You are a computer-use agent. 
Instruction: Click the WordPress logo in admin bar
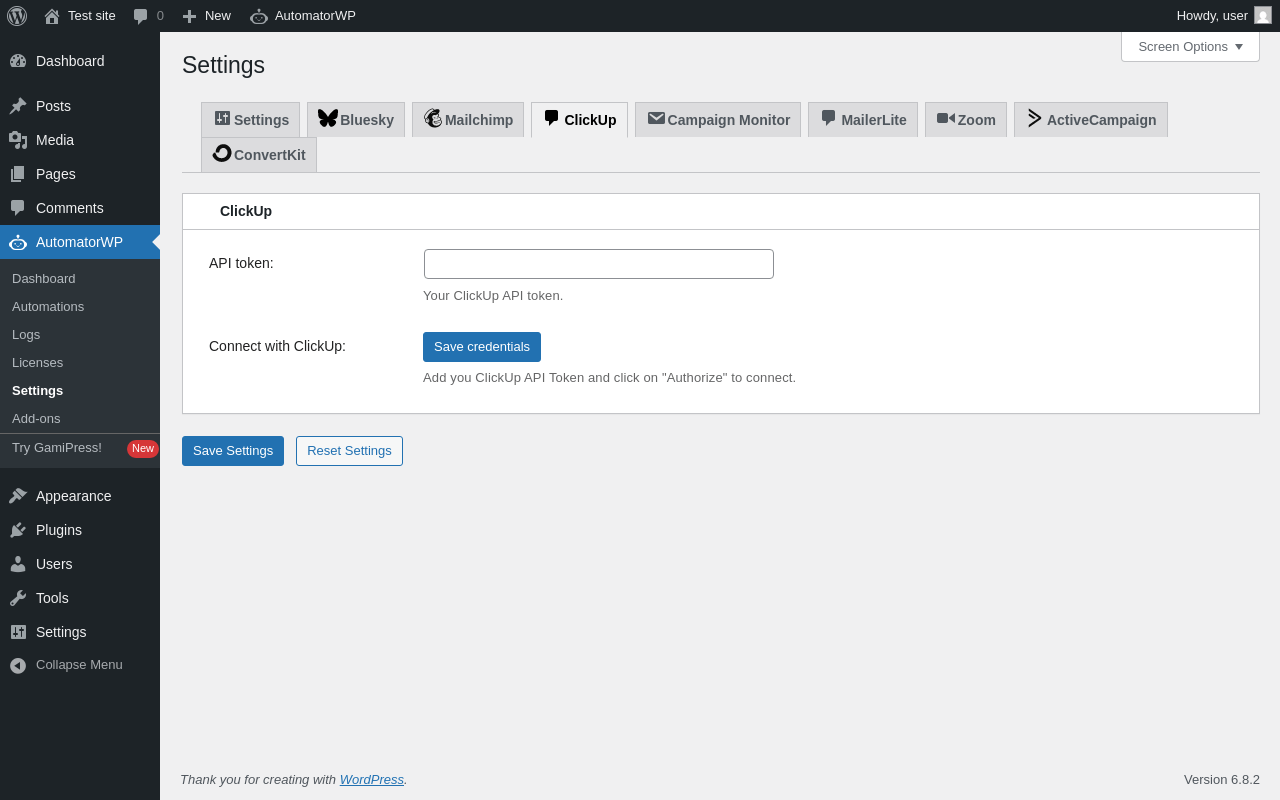coord(17,16)
